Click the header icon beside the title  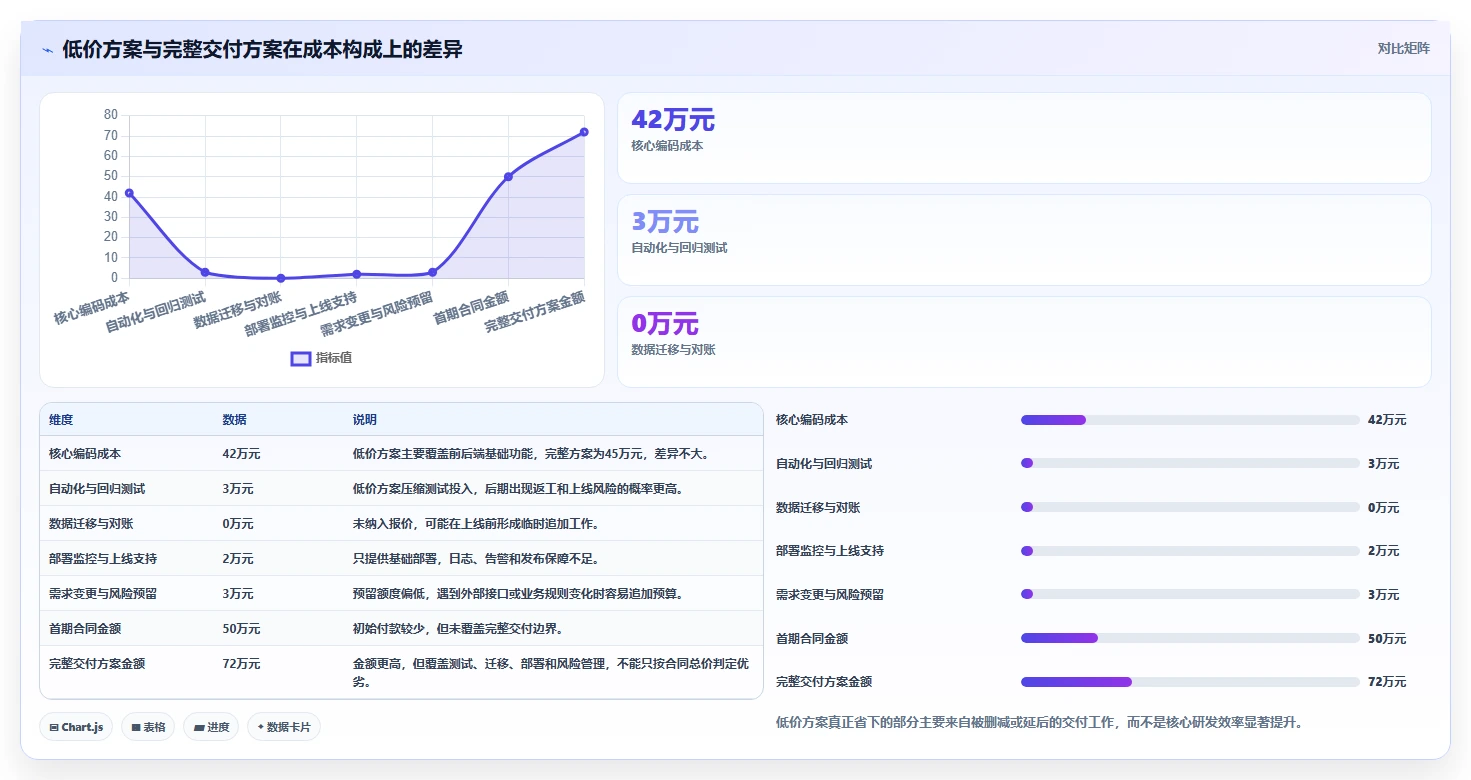pyautogui.click(x=48, y=50)
